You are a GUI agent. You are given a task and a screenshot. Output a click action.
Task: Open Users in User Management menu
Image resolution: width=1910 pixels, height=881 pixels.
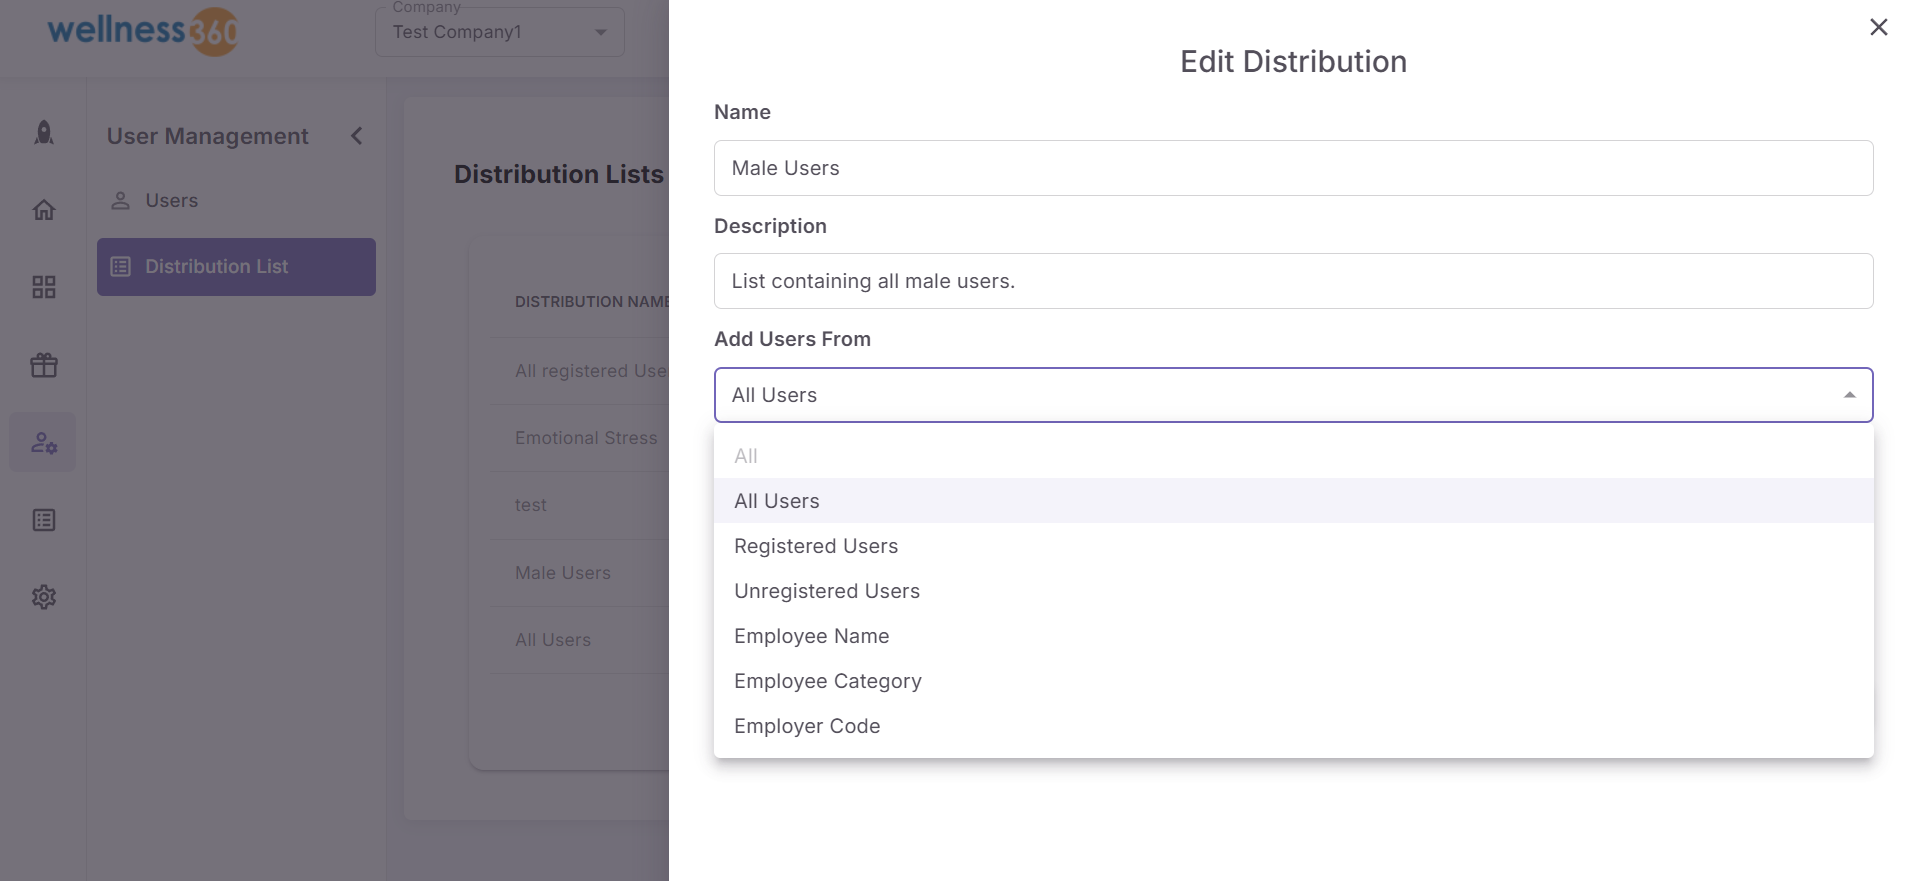coord(171,200)
